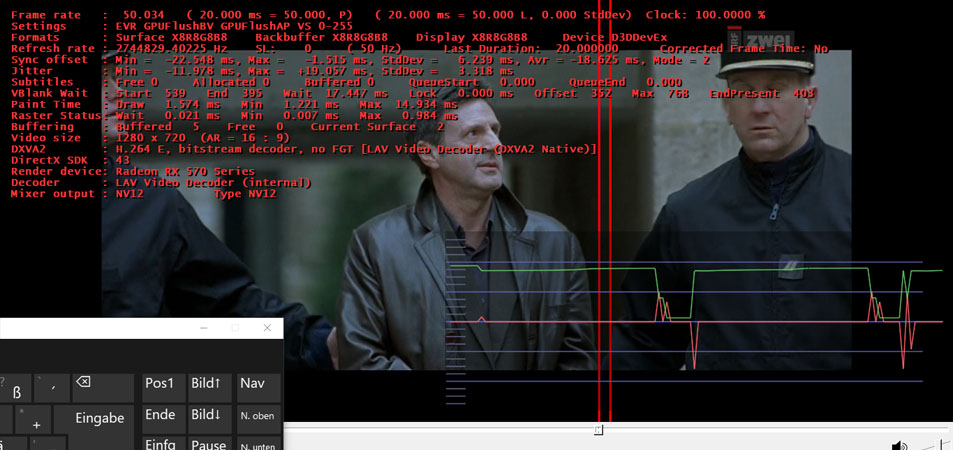This screenshot has width=953, height=450.
Task: Click the 'DirectX SDK' statistics label
Action: tap(49, 160)
